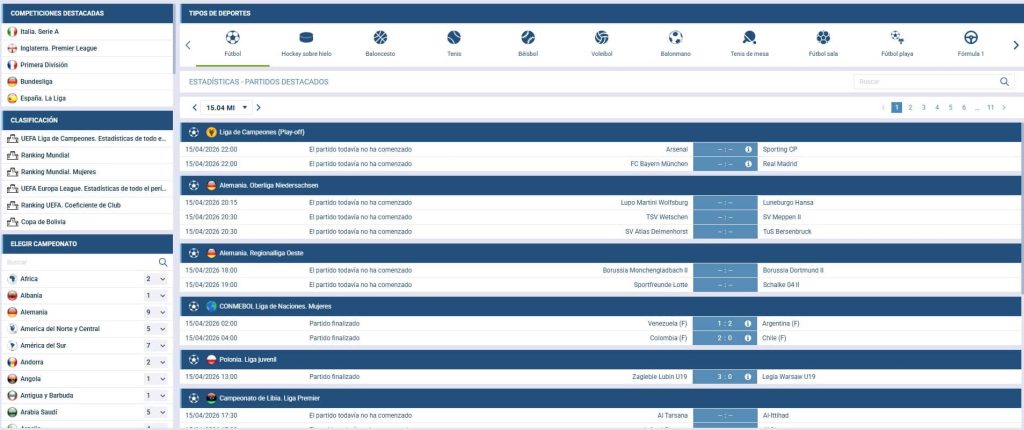Expand the Antigua y Barbuda list

[163, 395]
